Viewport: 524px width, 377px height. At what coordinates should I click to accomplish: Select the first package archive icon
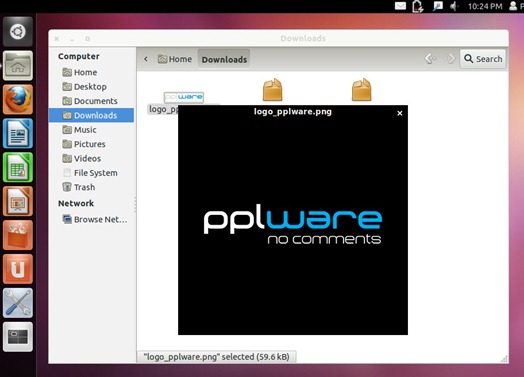pos(272,90)
